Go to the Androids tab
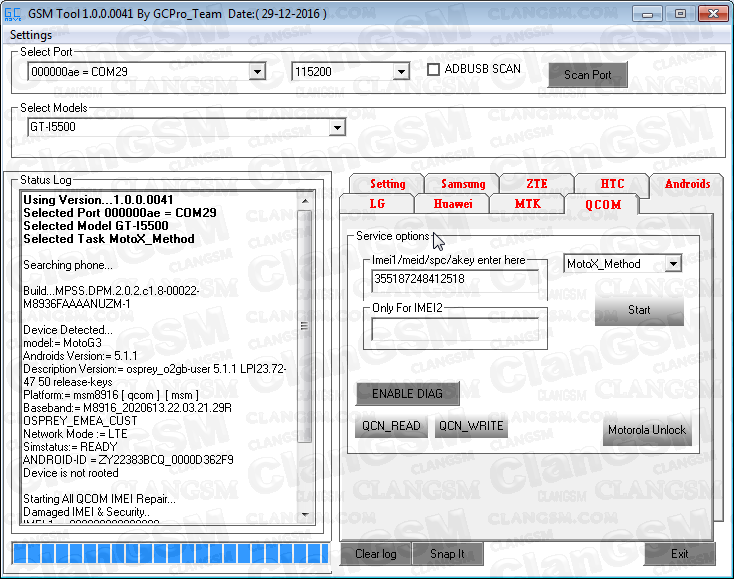Viewport: 734px width, 579px height. pyautogui.click(x=687, y=183)
